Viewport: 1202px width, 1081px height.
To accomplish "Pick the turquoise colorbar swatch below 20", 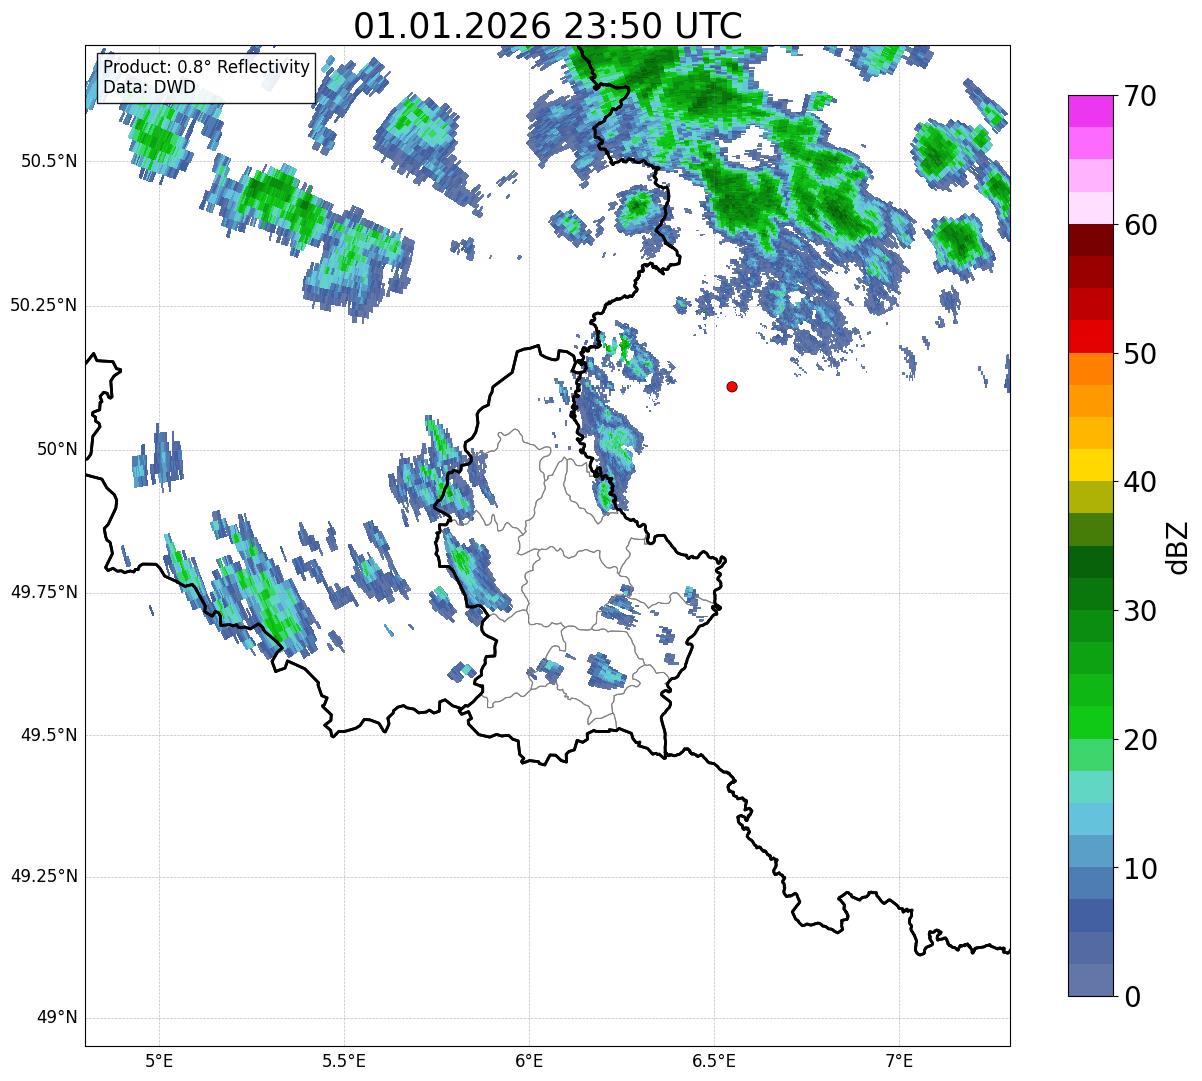I will click(x=1090, y=787).
